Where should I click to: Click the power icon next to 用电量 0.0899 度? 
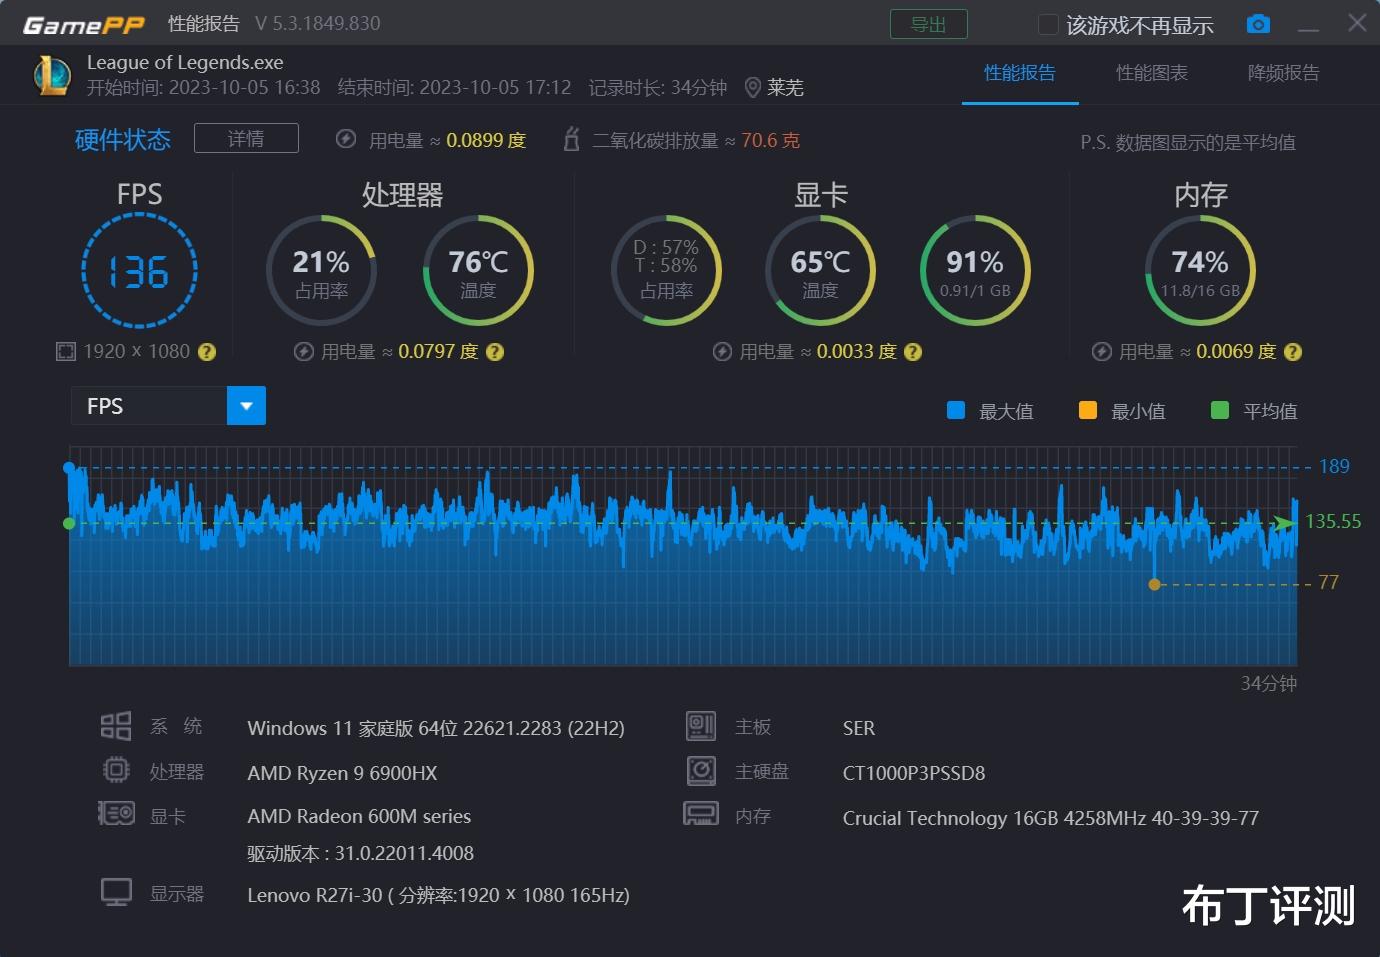346,139
